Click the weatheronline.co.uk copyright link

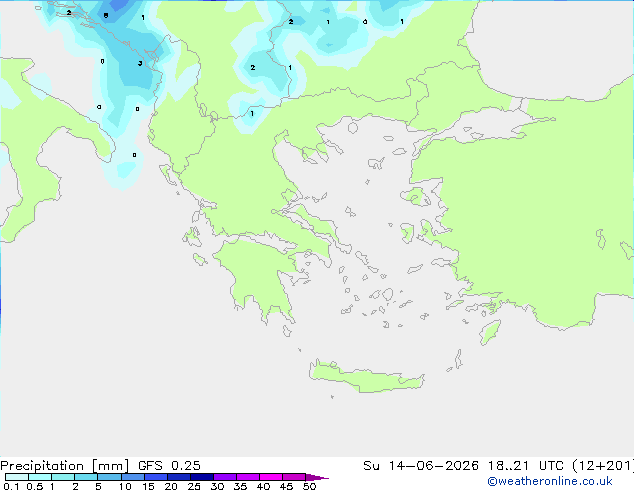click(x=550, y=481)
